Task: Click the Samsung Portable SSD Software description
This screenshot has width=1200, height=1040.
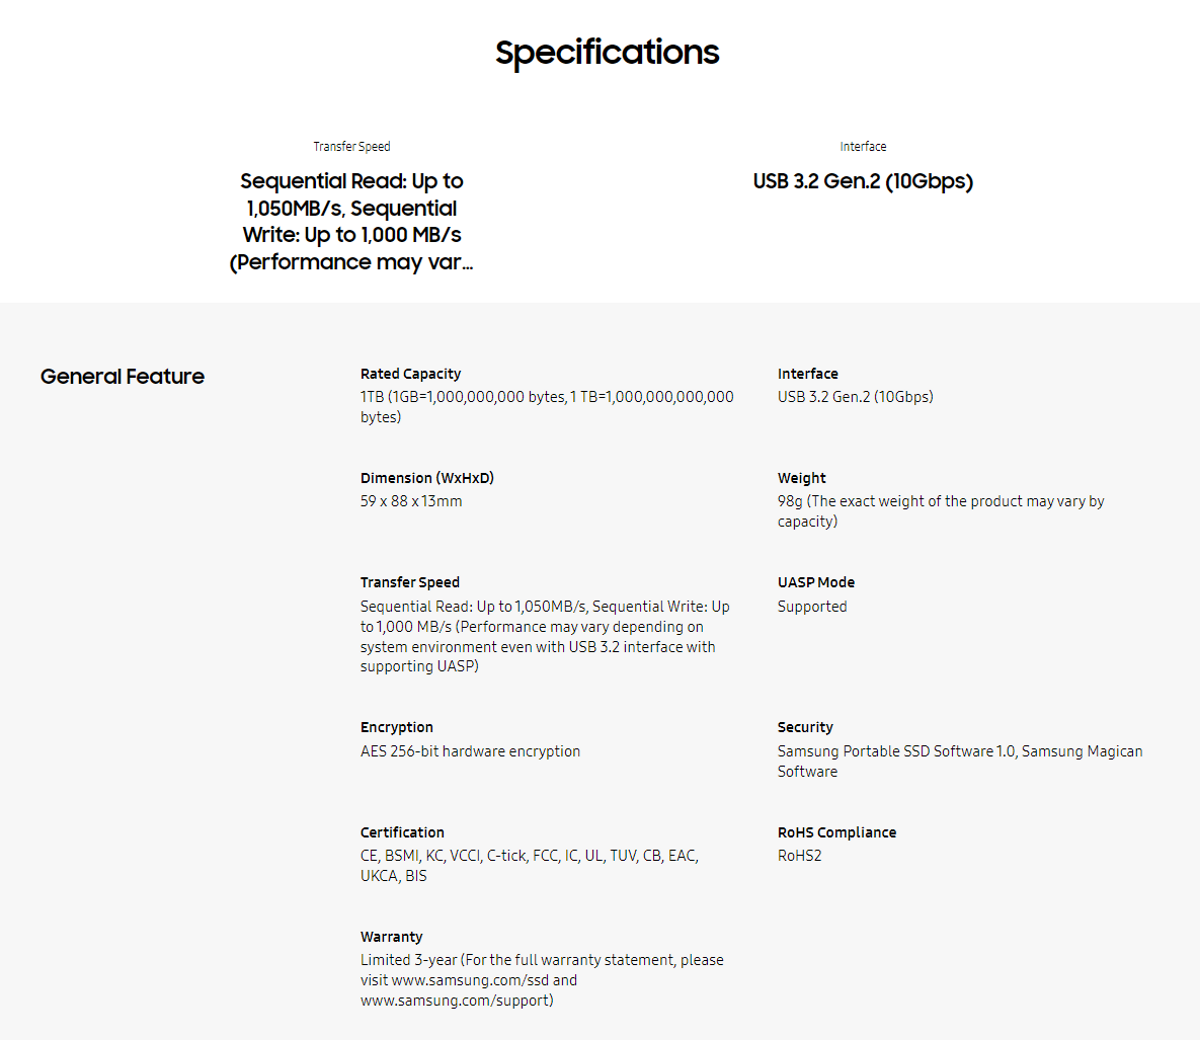Action: click(x=960, y=761)
